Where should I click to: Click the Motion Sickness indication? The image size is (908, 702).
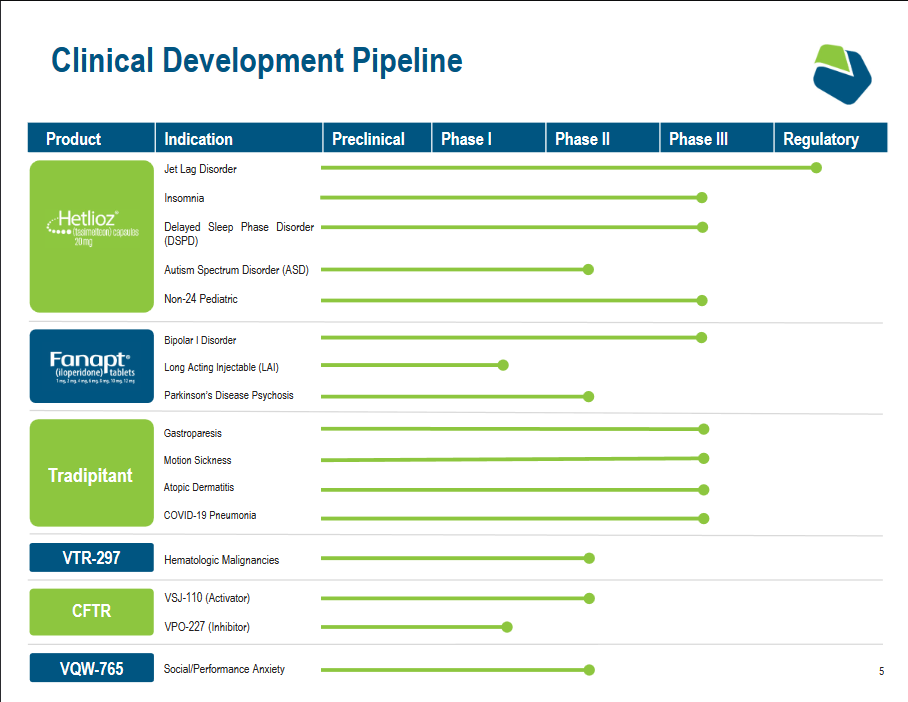[197, 460]
